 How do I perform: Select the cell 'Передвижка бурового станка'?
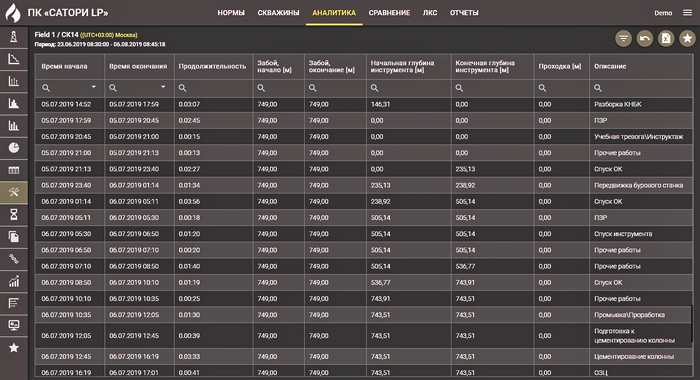(x=641, y=185)
